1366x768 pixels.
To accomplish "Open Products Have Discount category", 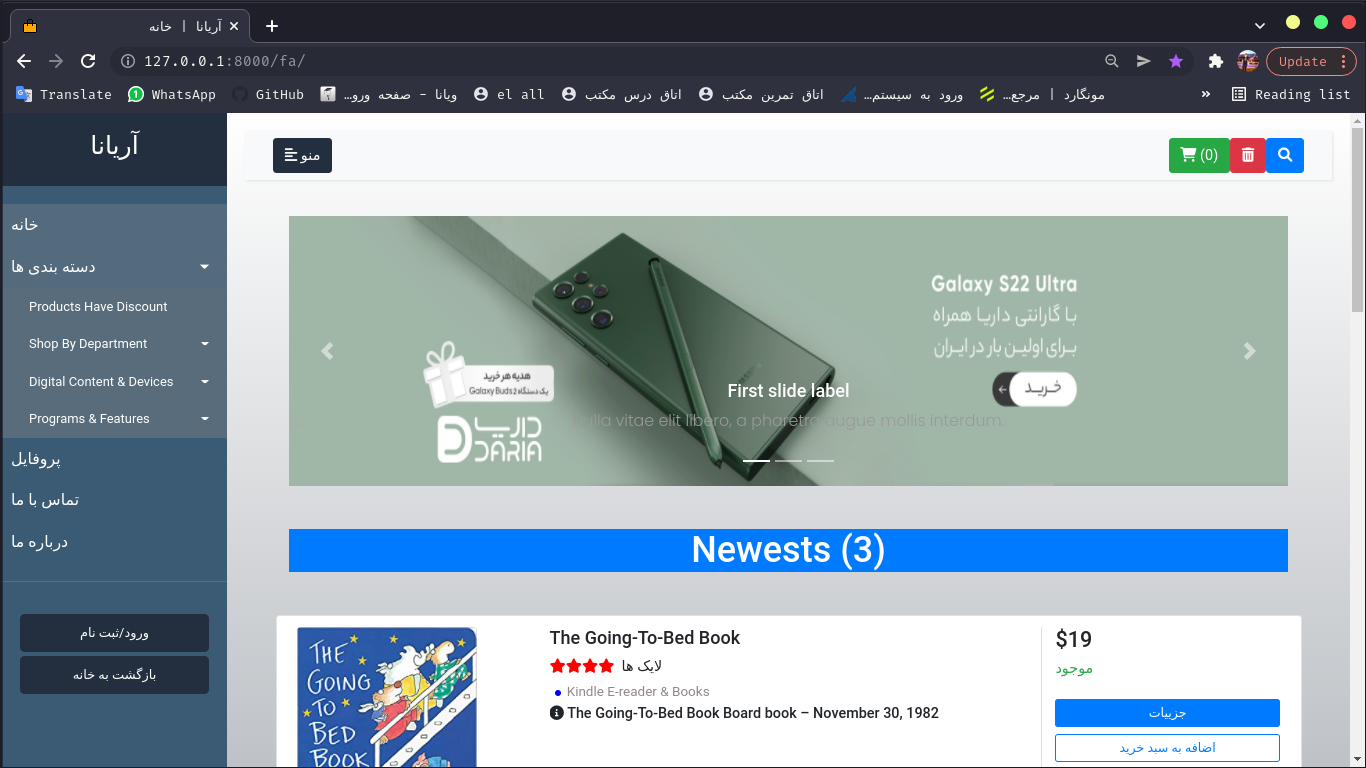I will coord(98,307).
